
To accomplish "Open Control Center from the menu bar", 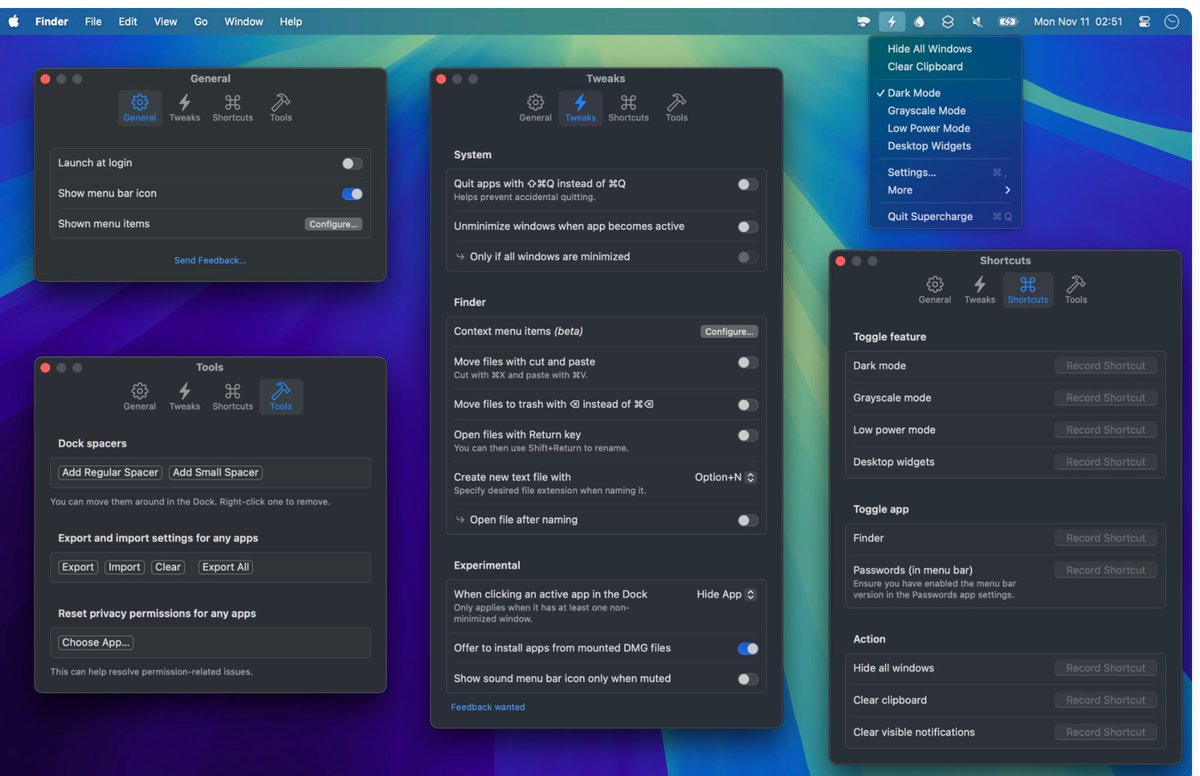I will (1144, 21).
